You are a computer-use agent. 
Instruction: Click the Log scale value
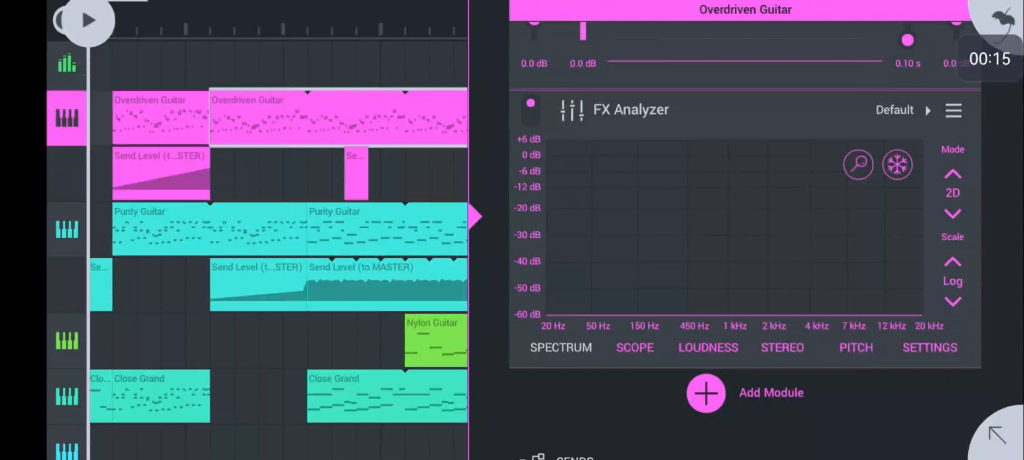click(x=953, y=281)
